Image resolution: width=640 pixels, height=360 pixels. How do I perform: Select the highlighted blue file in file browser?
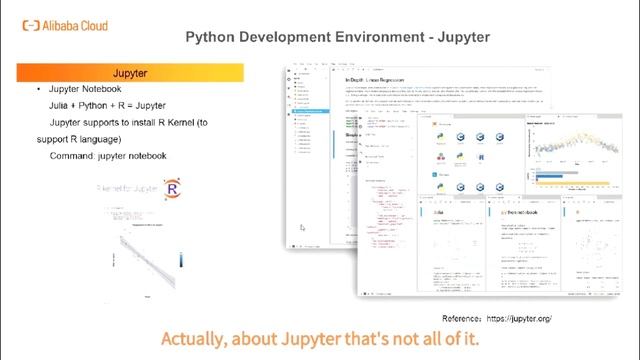coord(311,111)
